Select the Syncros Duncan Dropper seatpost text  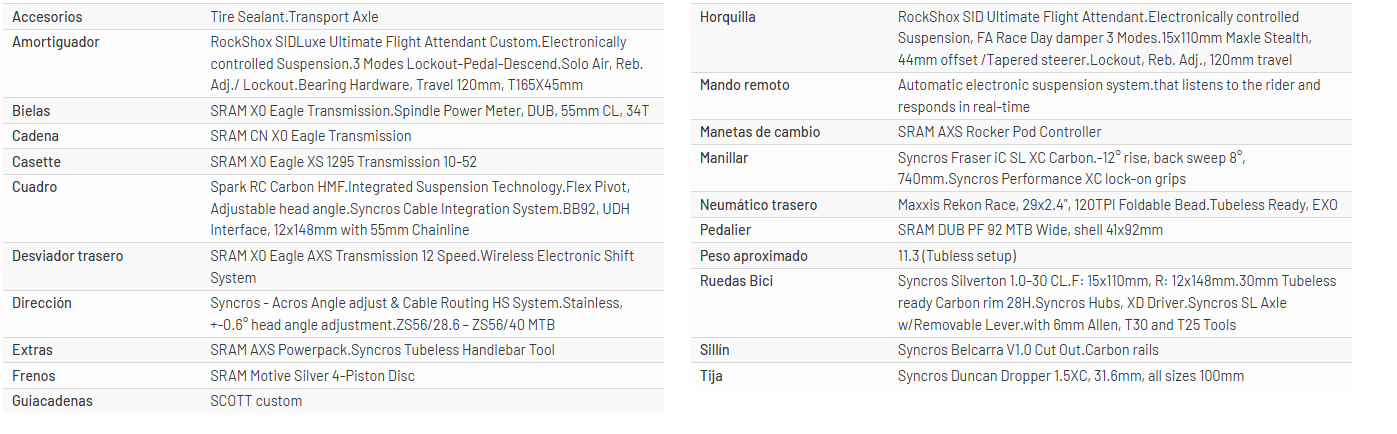[1070, 376]
